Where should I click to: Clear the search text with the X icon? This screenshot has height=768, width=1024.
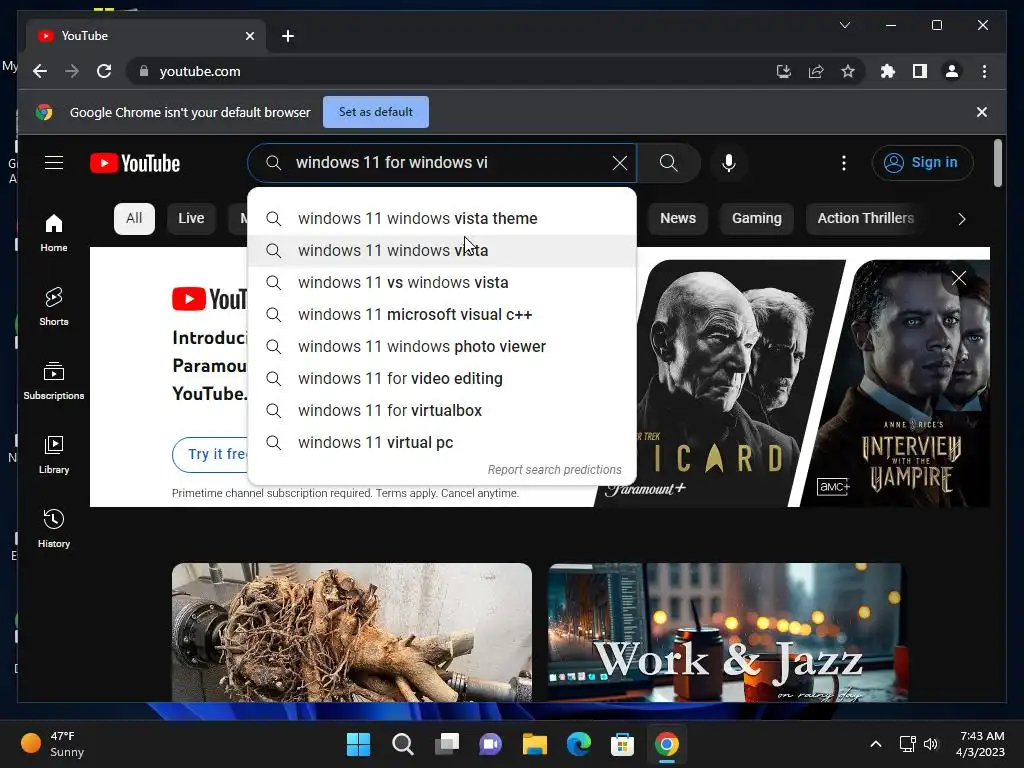[620, 163]
